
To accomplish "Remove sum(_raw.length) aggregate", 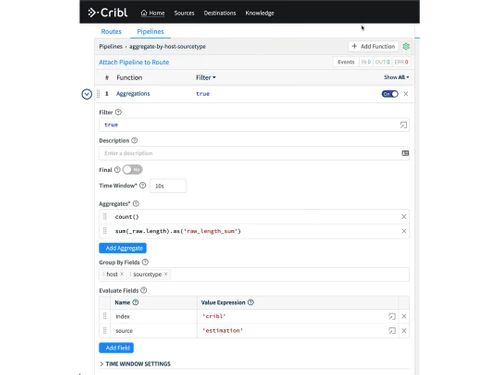I will (404, 231).
